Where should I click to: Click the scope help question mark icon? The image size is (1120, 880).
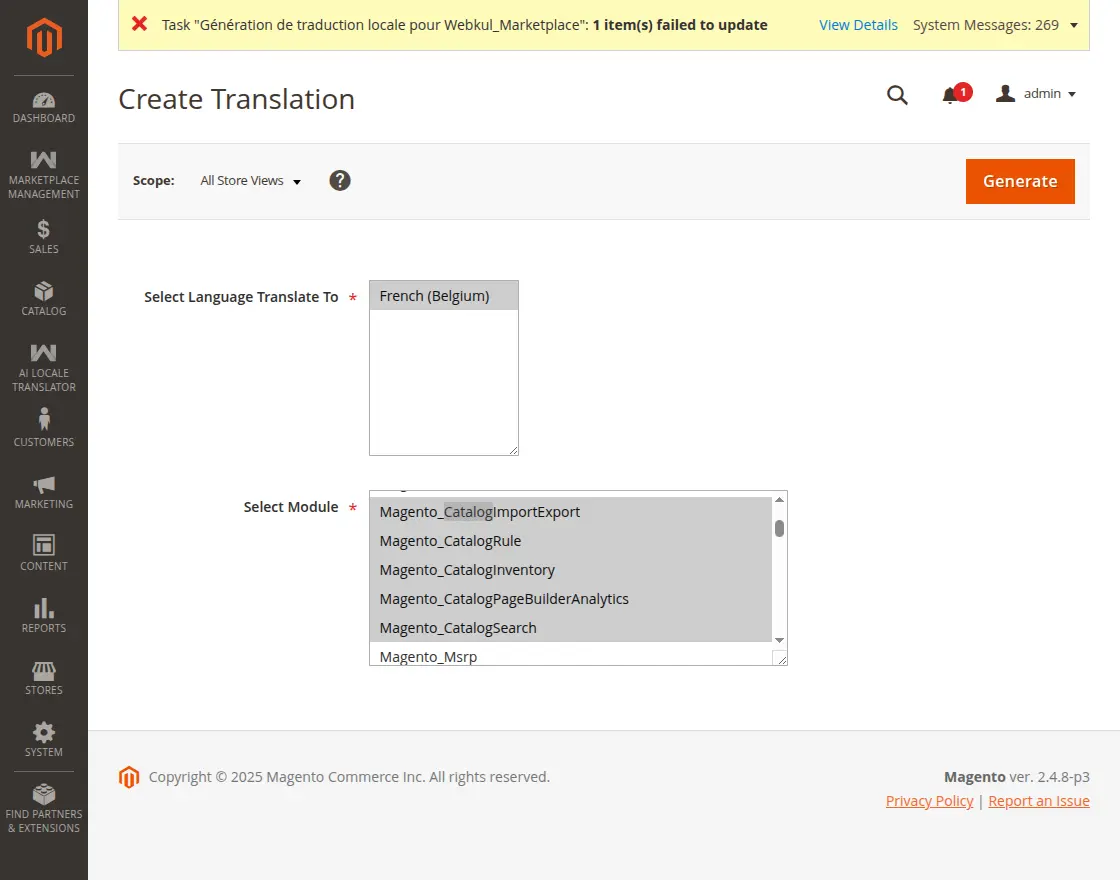340,181
